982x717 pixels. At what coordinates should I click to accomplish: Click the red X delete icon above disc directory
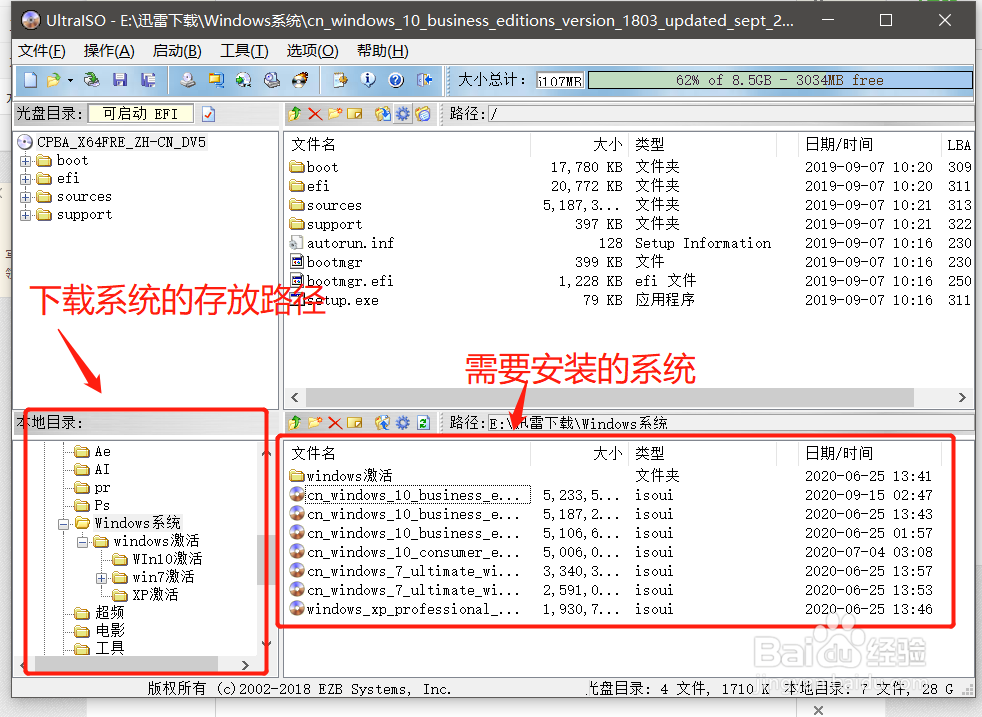tap(314, 113)
